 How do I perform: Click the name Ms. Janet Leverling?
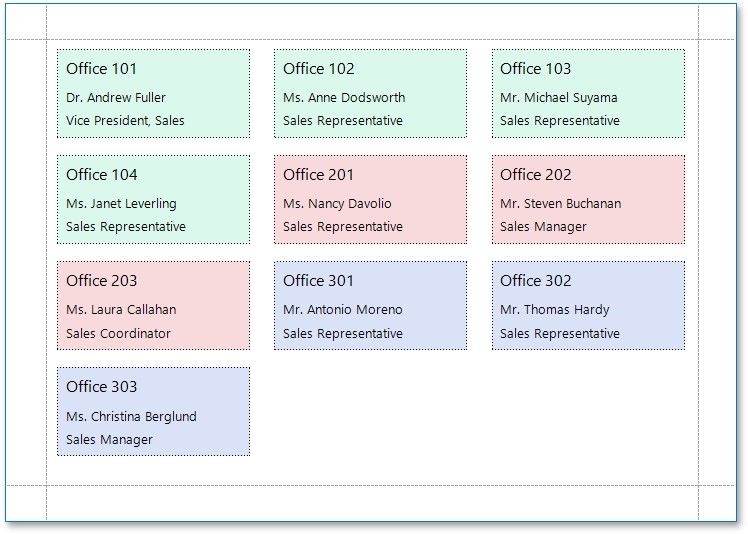[121, 204]
